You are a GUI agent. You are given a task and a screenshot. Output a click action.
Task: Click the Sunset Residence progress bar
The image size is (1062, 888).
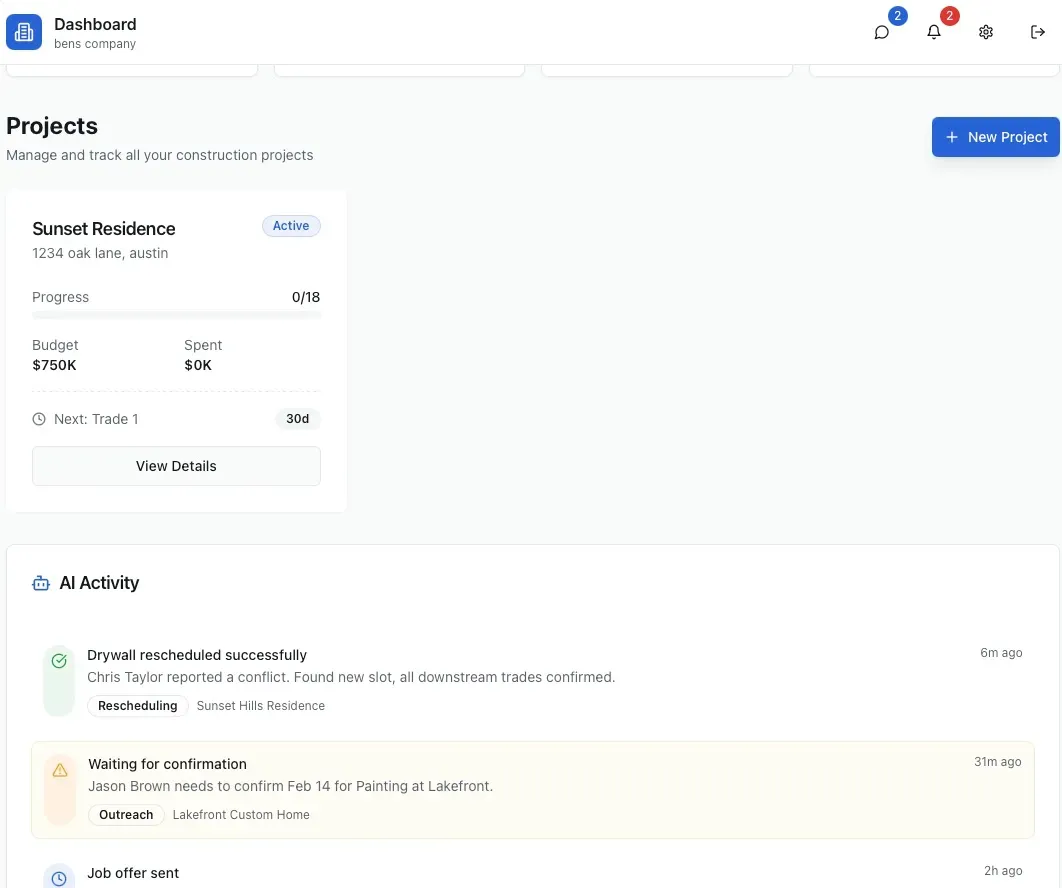176,315
